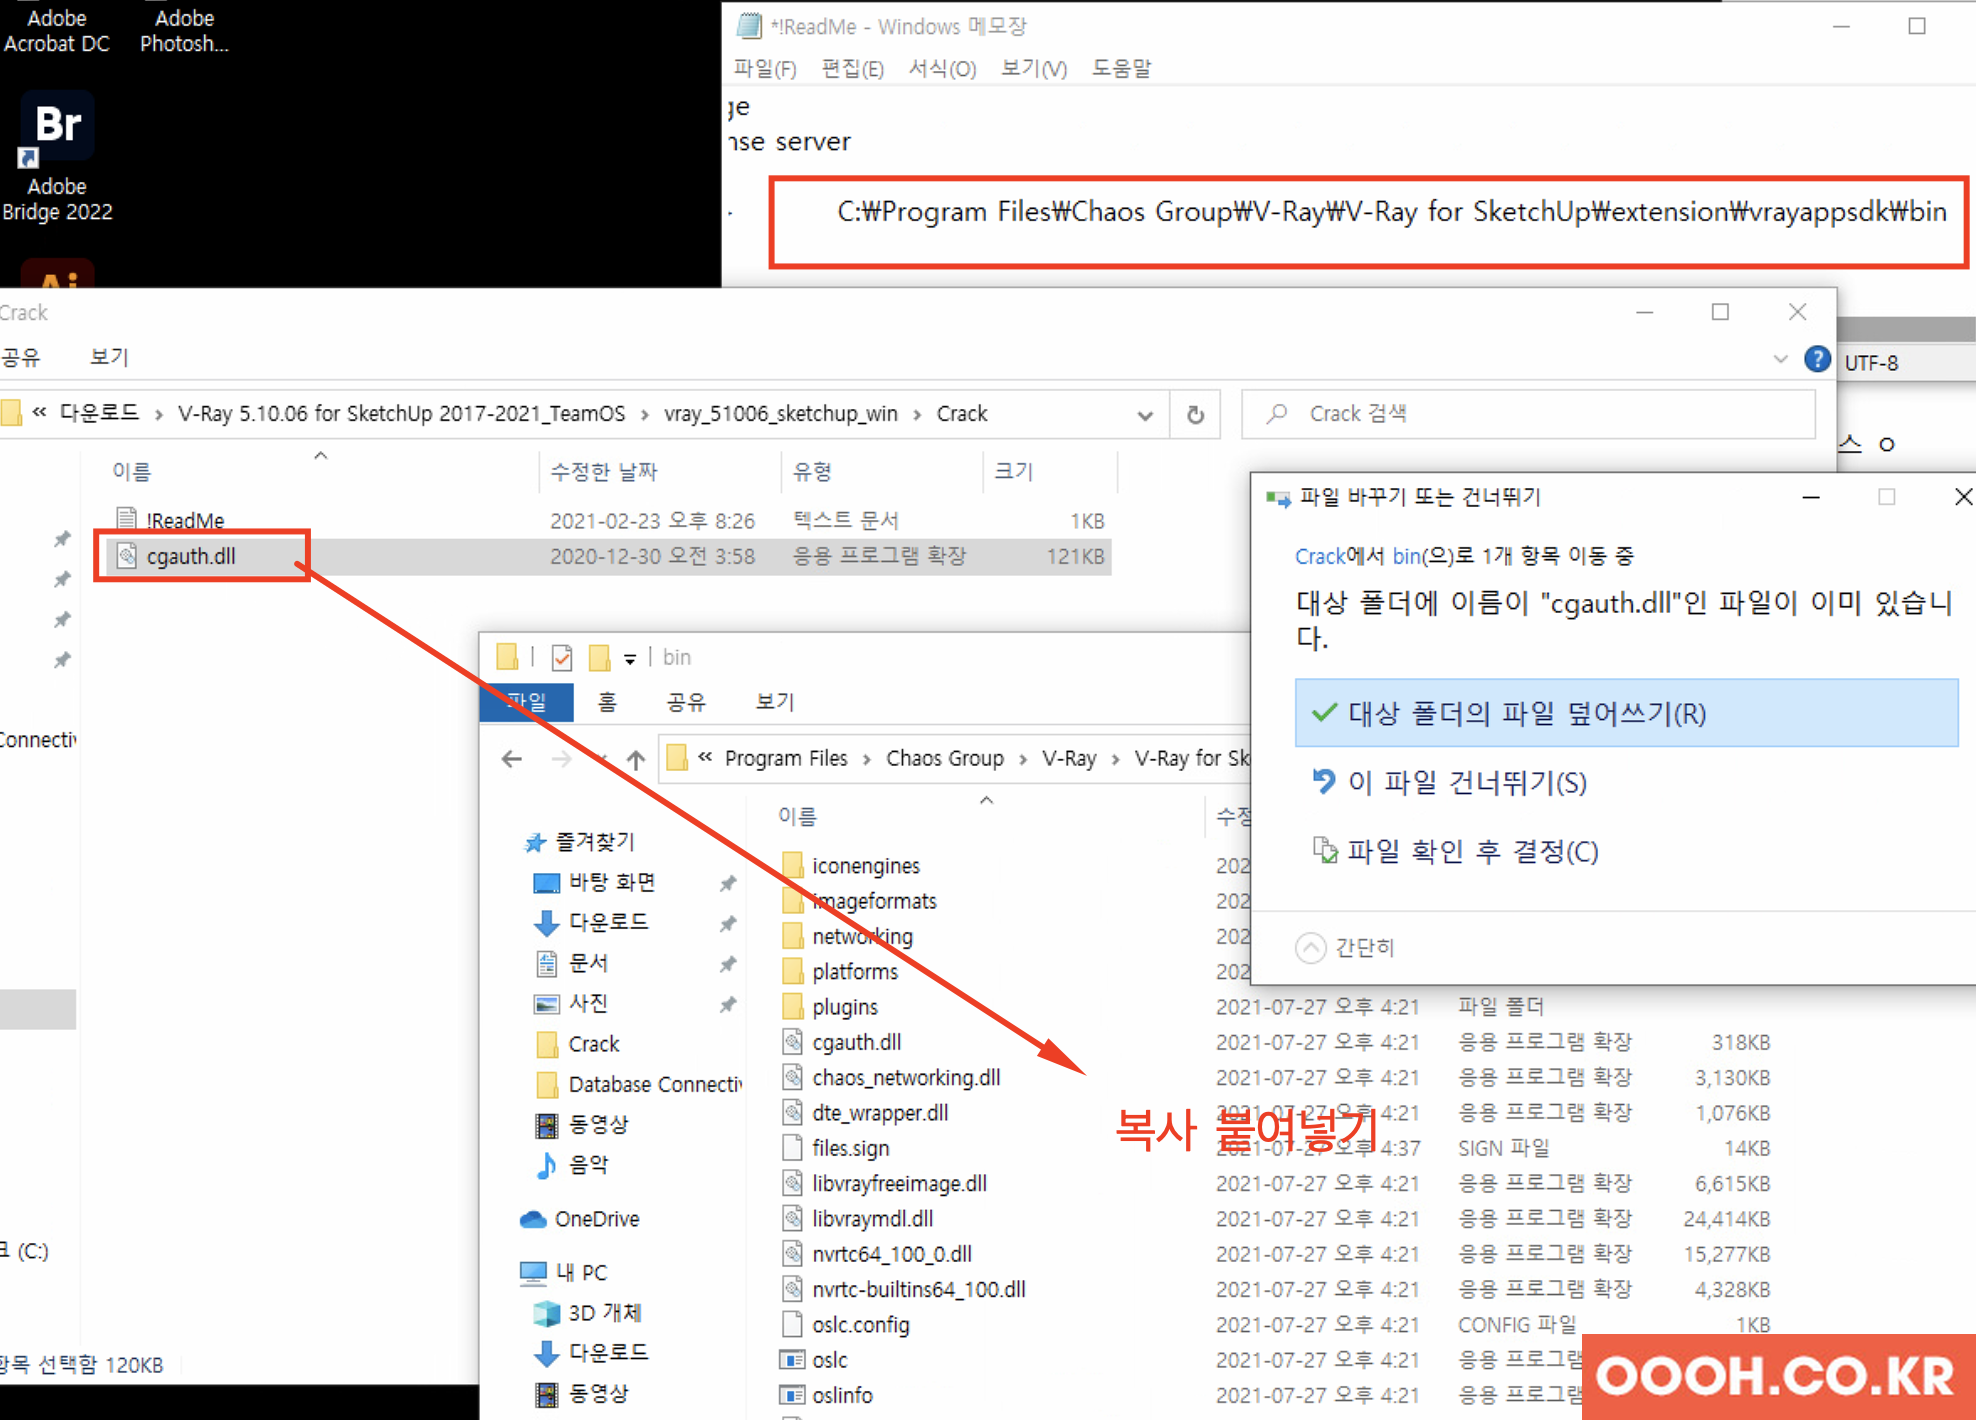Expand the Crack address bar history dropdown
Image resolution: width=1976 pixels, height=1420 pixels.
pos(1145,415)
